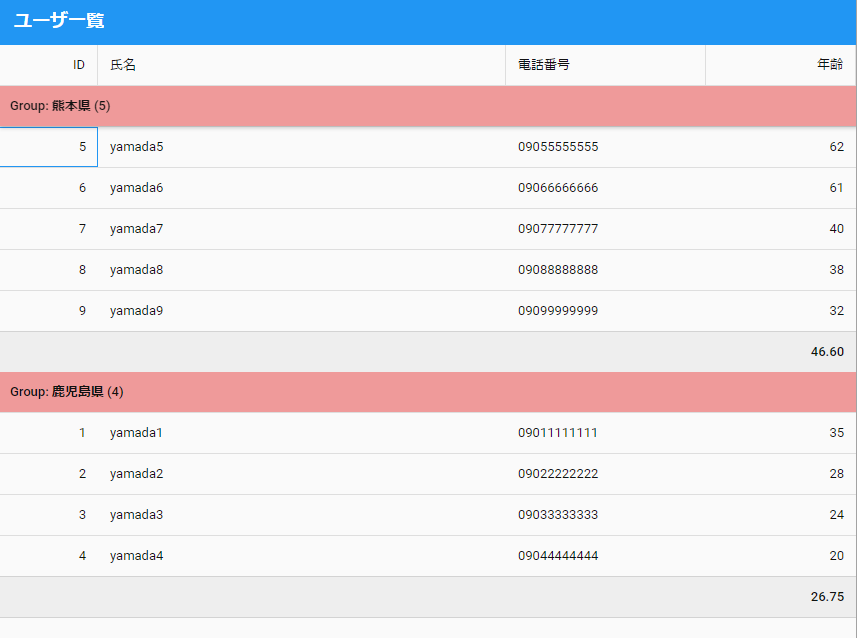Click the yamada6 name cell
Image resolution: width=857 pixels, height=638 pixels.
301,188
